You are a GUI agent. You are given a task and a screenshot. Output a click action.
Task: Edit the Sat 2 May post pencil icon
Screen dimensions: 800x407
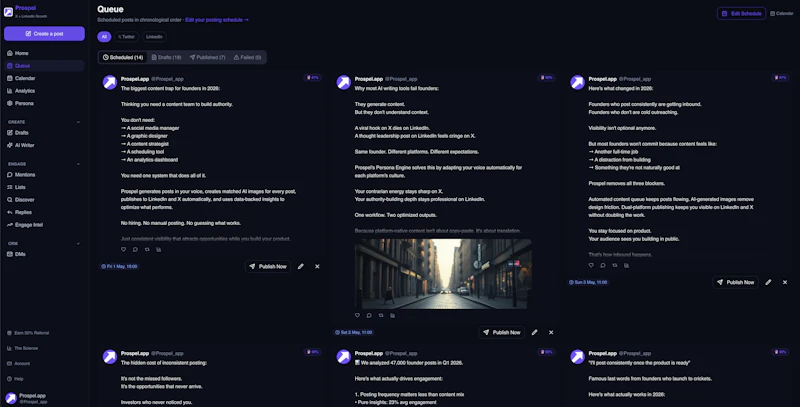click(535, 332)
